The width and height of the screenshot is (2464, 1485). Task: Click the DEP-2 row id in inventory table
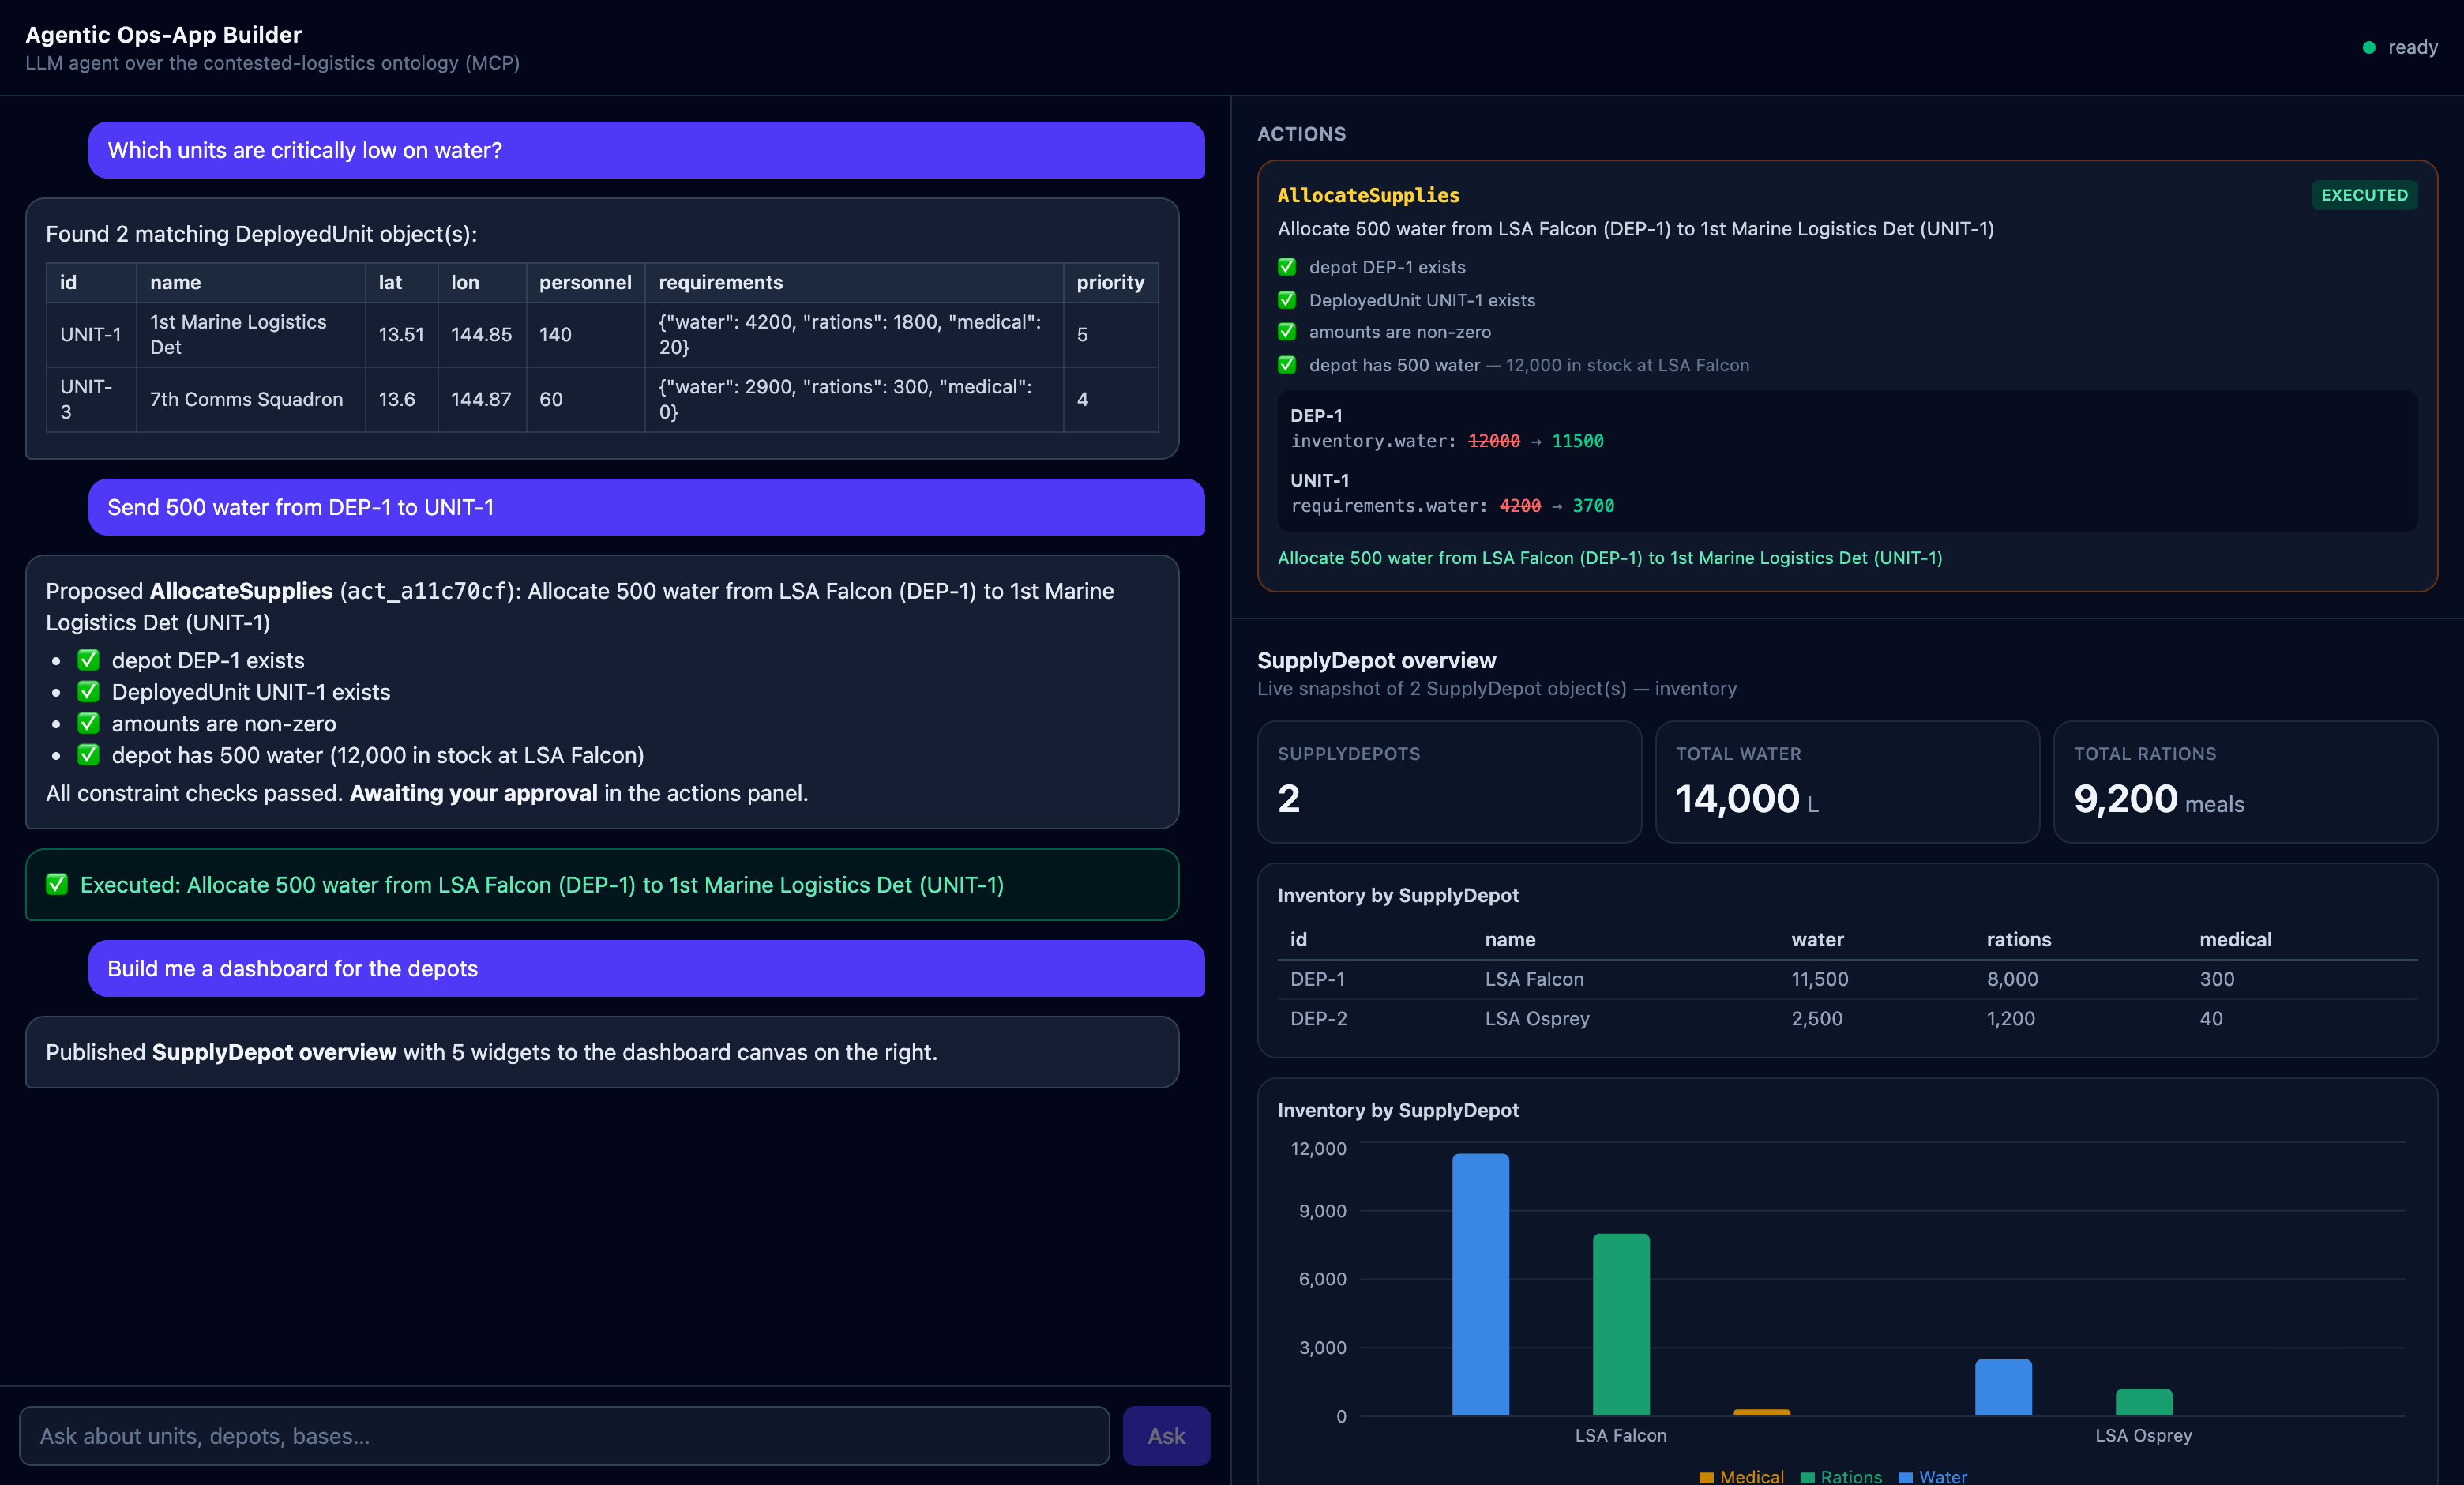click(1318, 1018)
